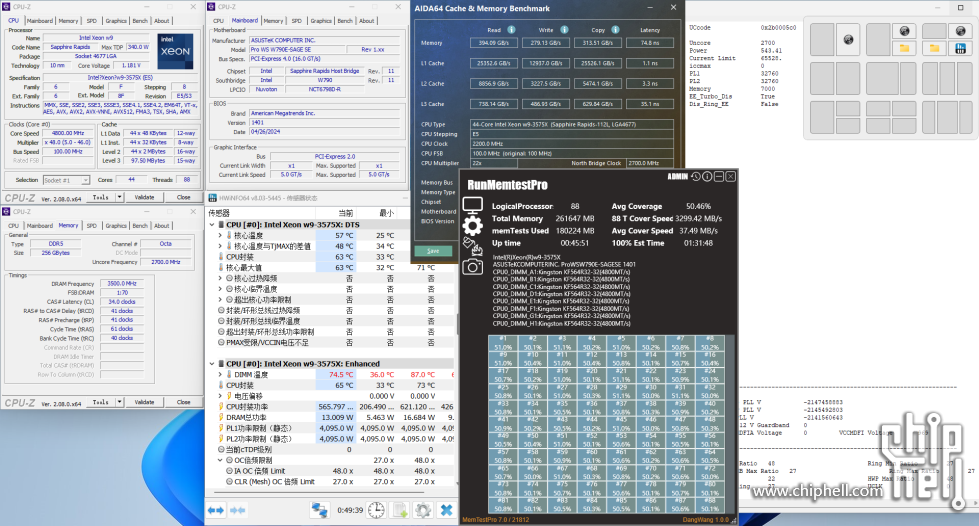Click Close button in CPU-Z CPU window
This screenshot has width=979, height=526.
tap(183, 197)
